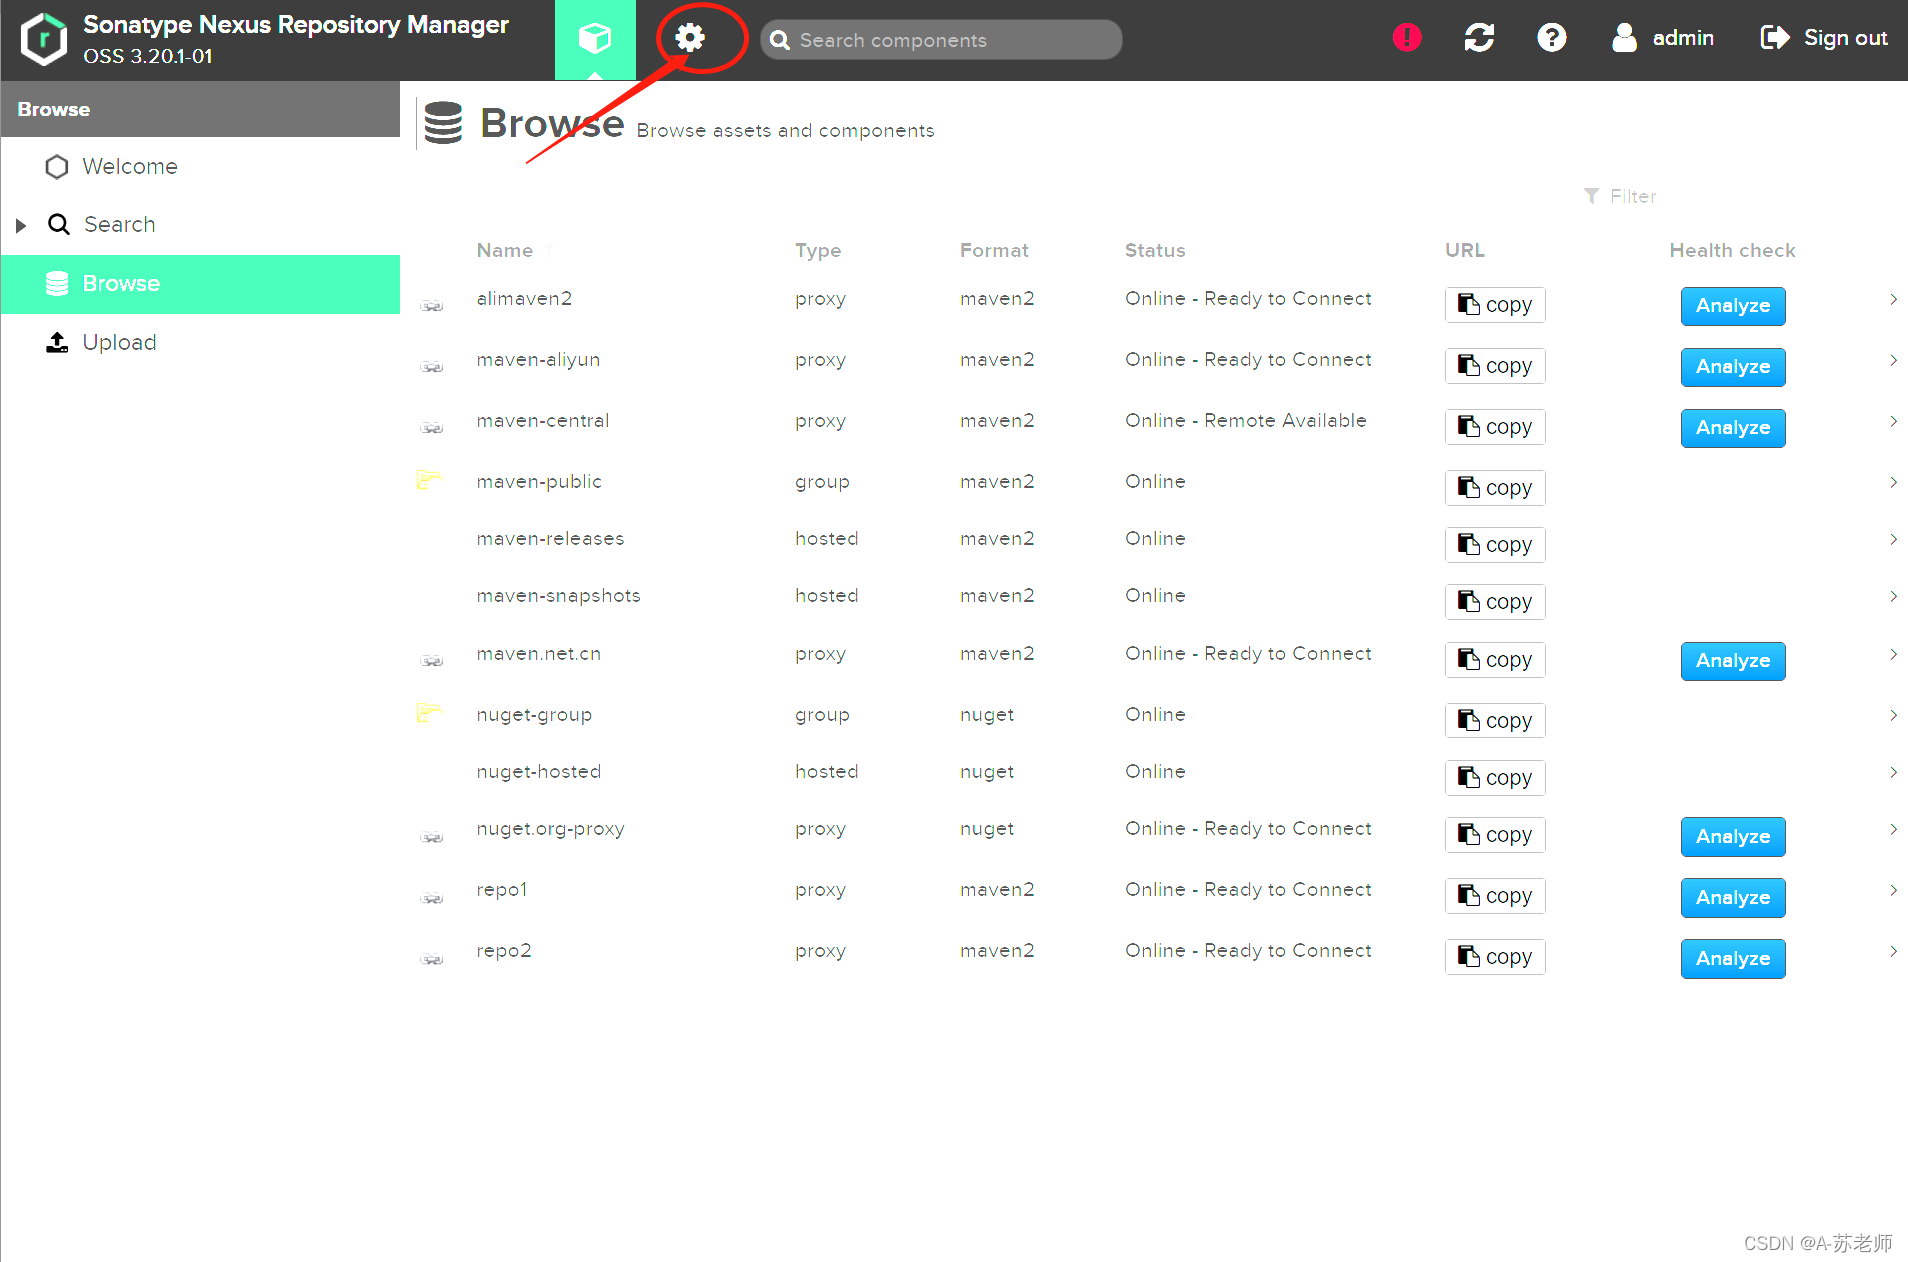Open Upload in the sidebar

click(x=200, y=342)
